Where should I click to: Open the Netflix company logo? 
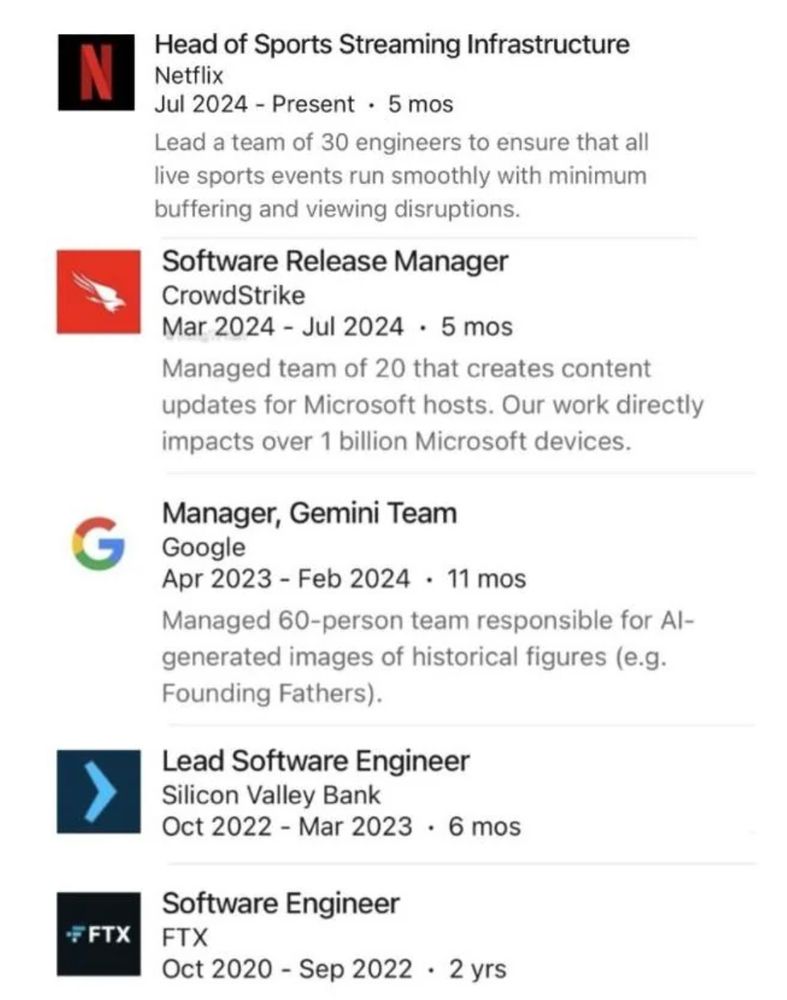96,73
